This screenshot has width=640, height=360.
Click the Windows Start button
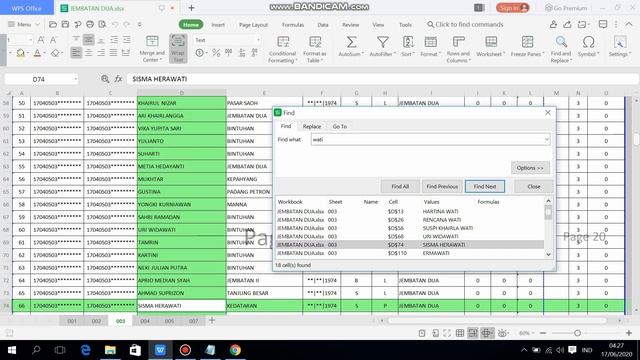pos(12,350)
